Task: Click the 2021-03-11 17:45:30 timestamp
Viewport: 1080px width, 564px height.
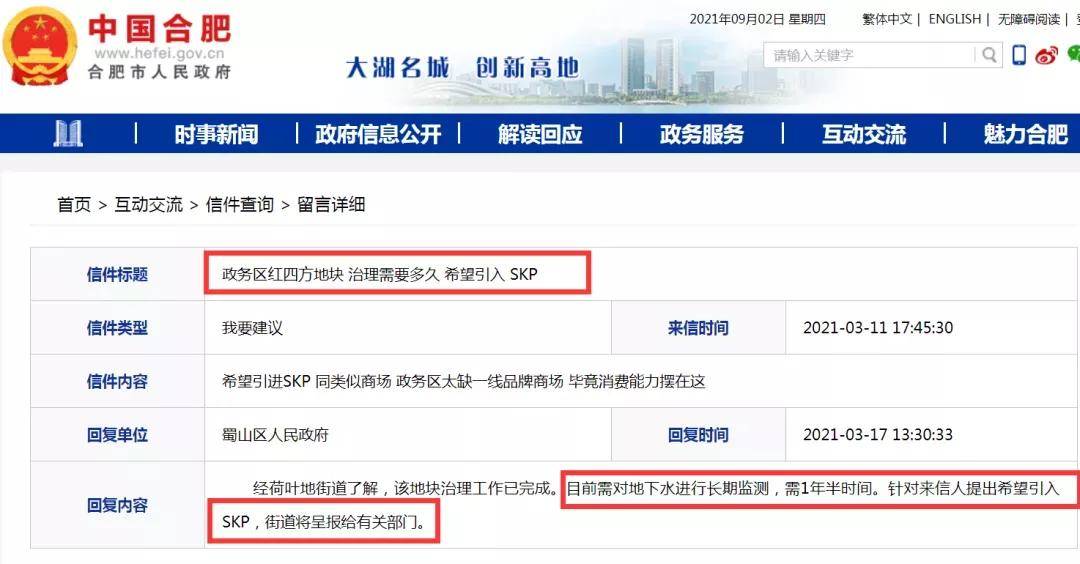Action: point(878,328)
